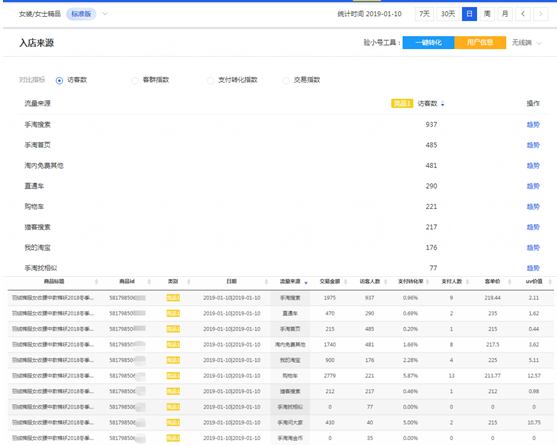Click conversion rate 5.87% cell

coord(410,376)
